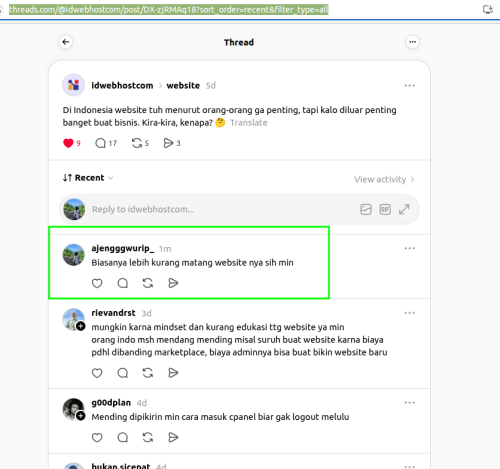Image resolution: width=500 pixels, height=469 pixels.
Task: Share g00dplan comment
Action: click(x=173, y=437)
